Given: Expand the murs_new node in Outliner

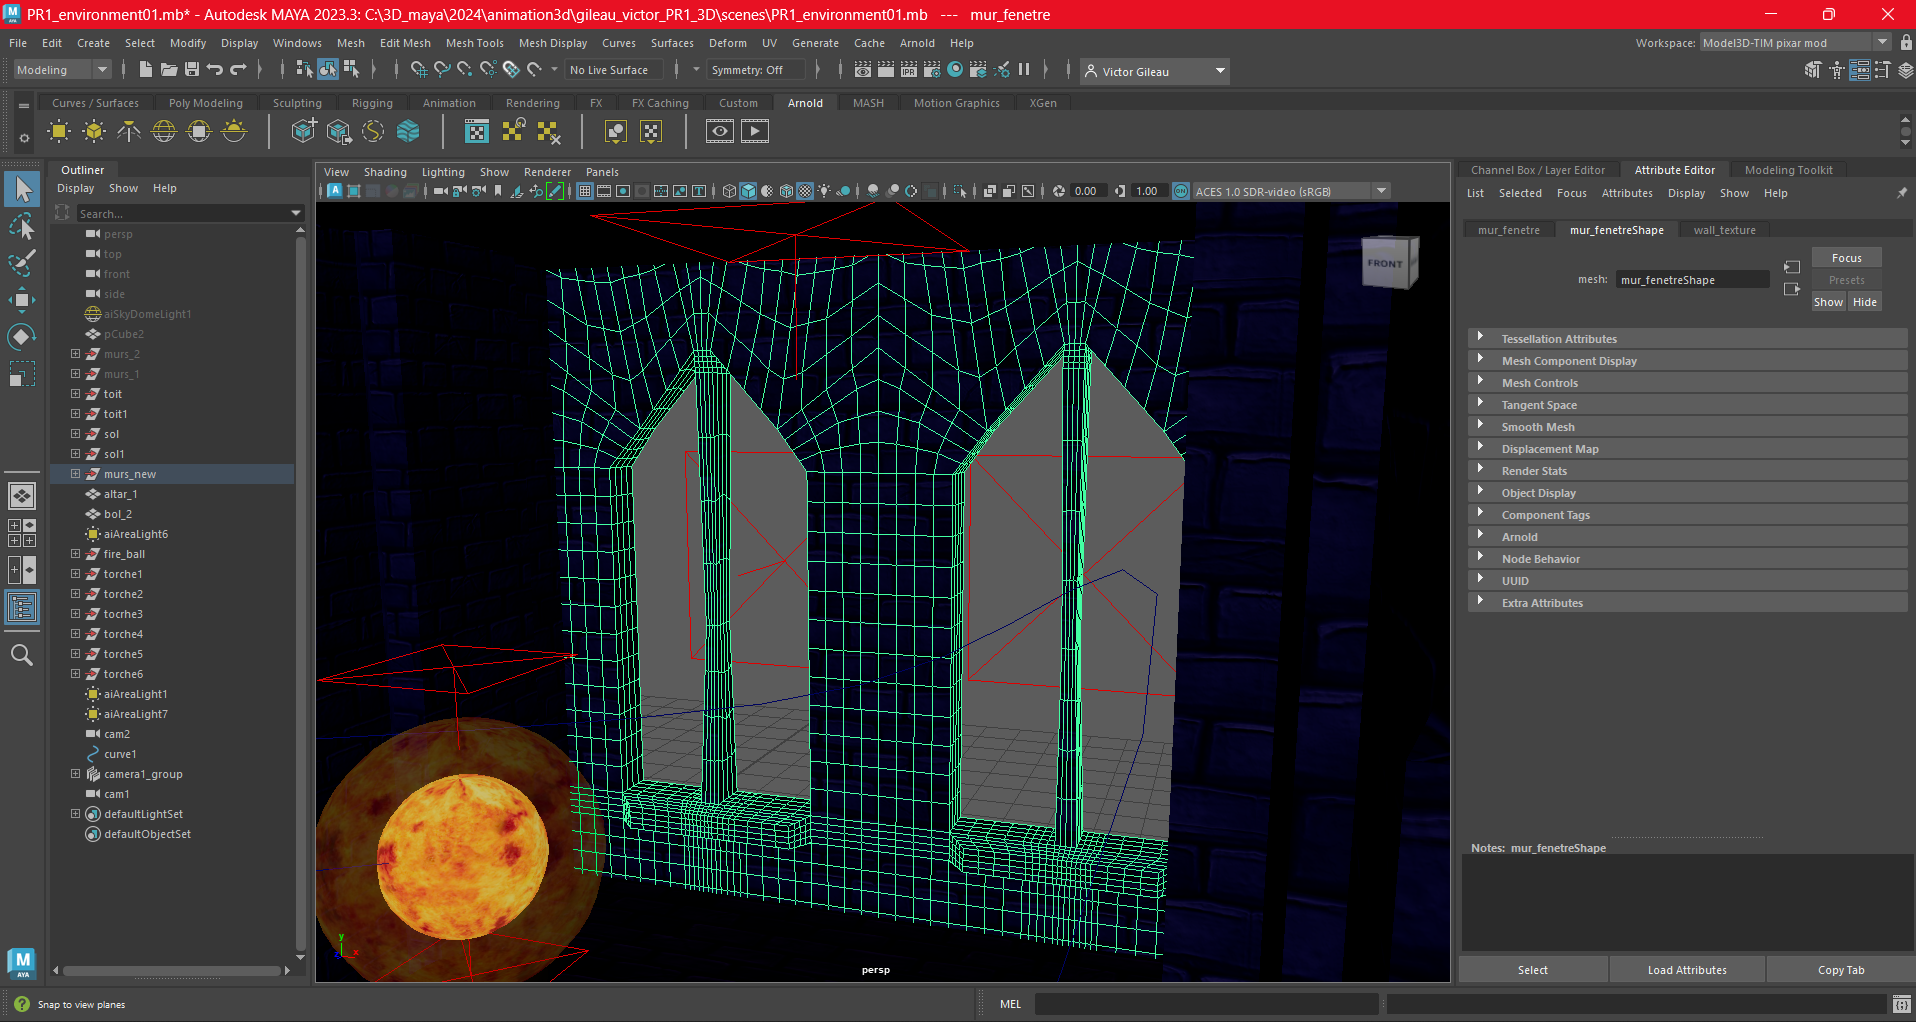Looking at the screenshot, I should (75, 474).
